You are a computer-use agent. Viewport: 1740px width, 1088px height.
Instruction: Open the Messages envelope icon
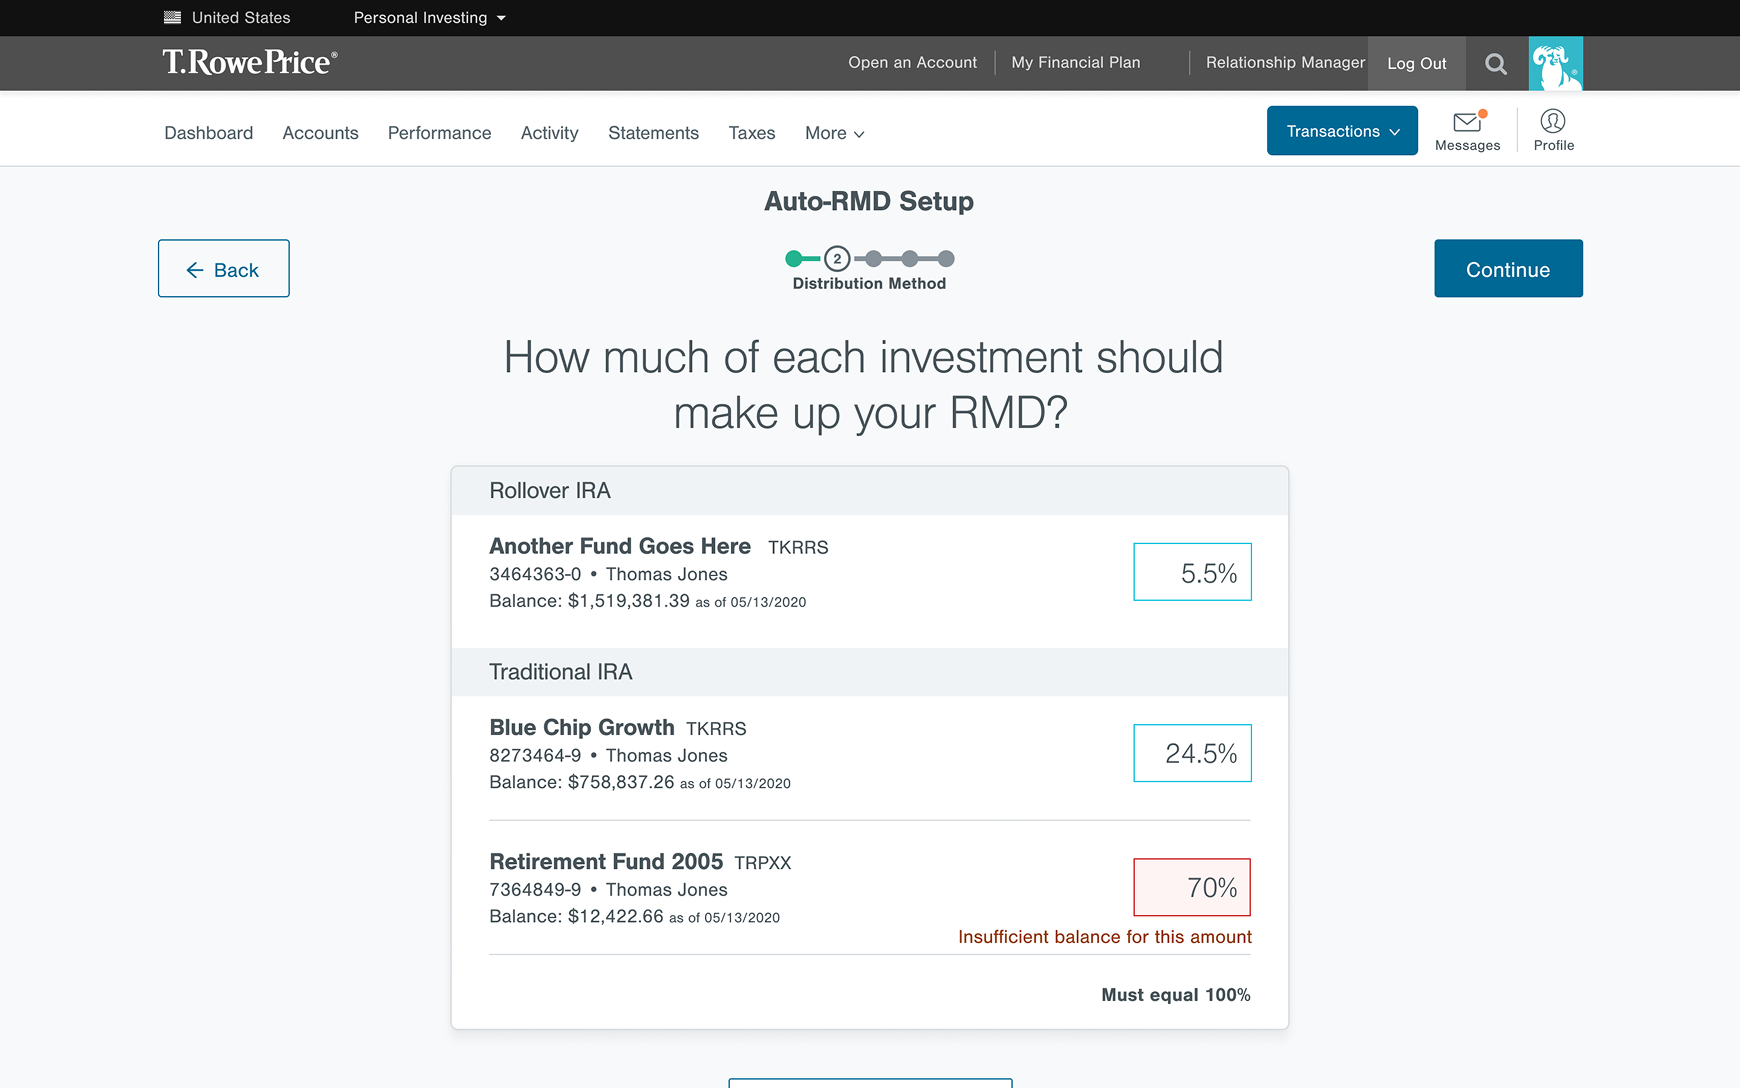[1467, 122]
